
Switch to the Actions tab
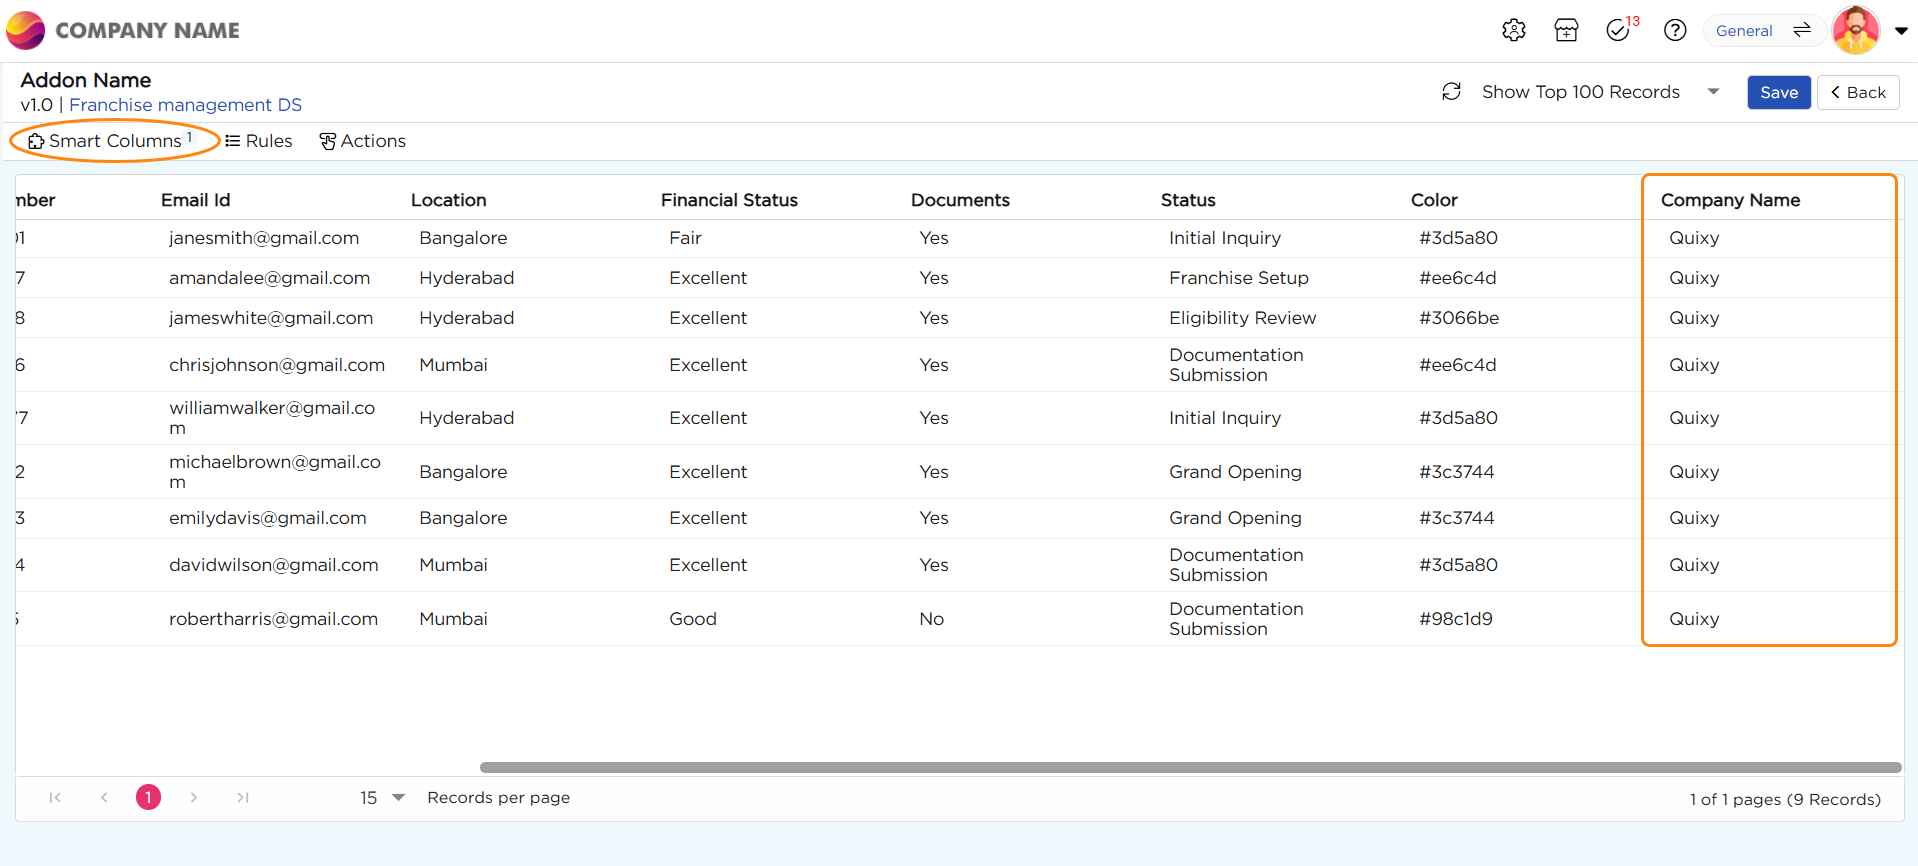click(x=363, y=141)
